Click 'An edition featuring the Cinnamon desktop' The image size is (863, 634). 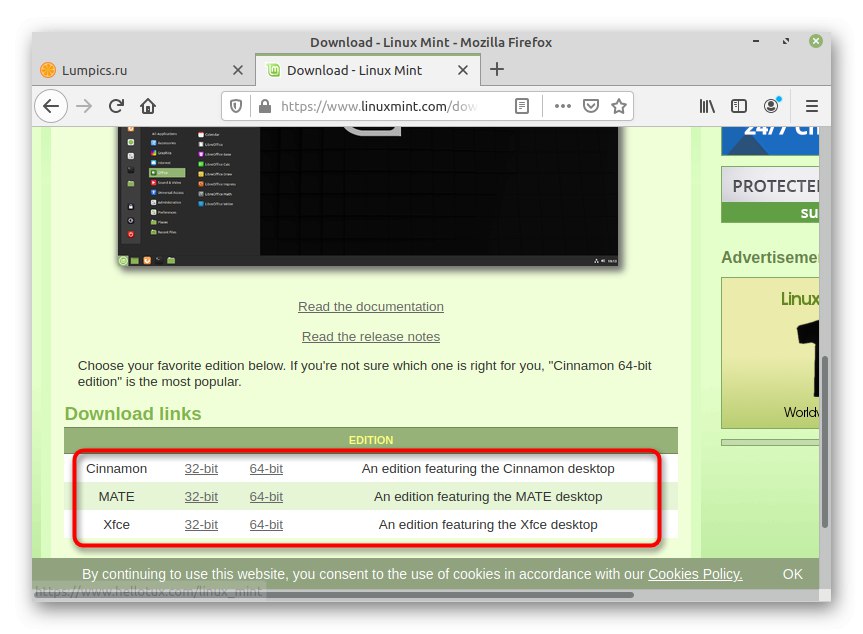coord(488,468)
